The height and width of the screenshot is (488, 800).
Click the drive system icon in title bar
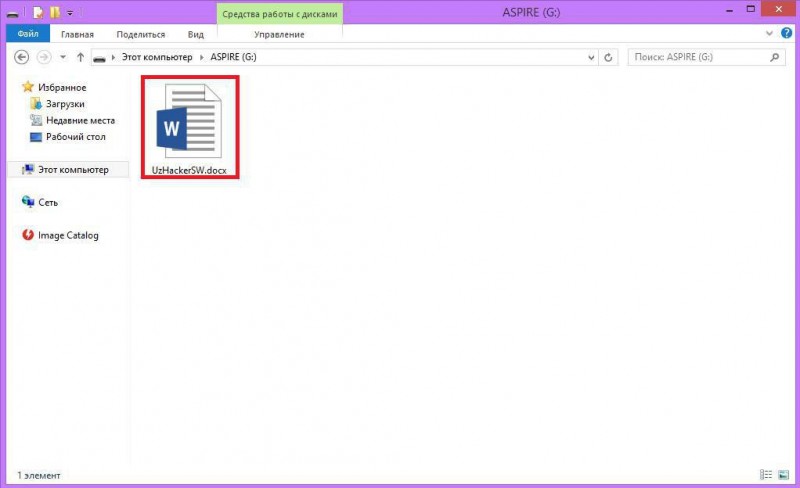[x=13, y=13]
